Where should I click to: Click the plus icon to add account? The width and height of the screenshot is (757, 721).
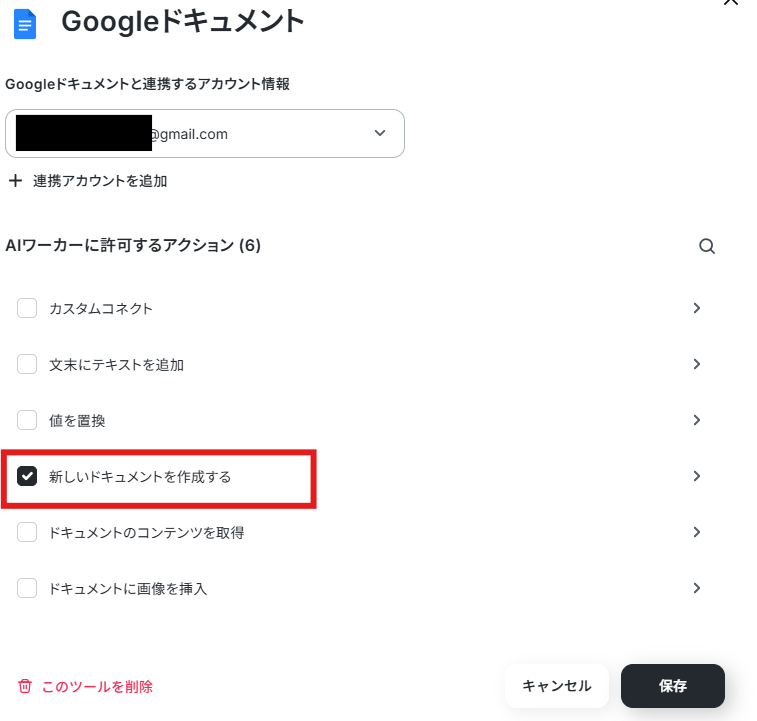point(15,181)
